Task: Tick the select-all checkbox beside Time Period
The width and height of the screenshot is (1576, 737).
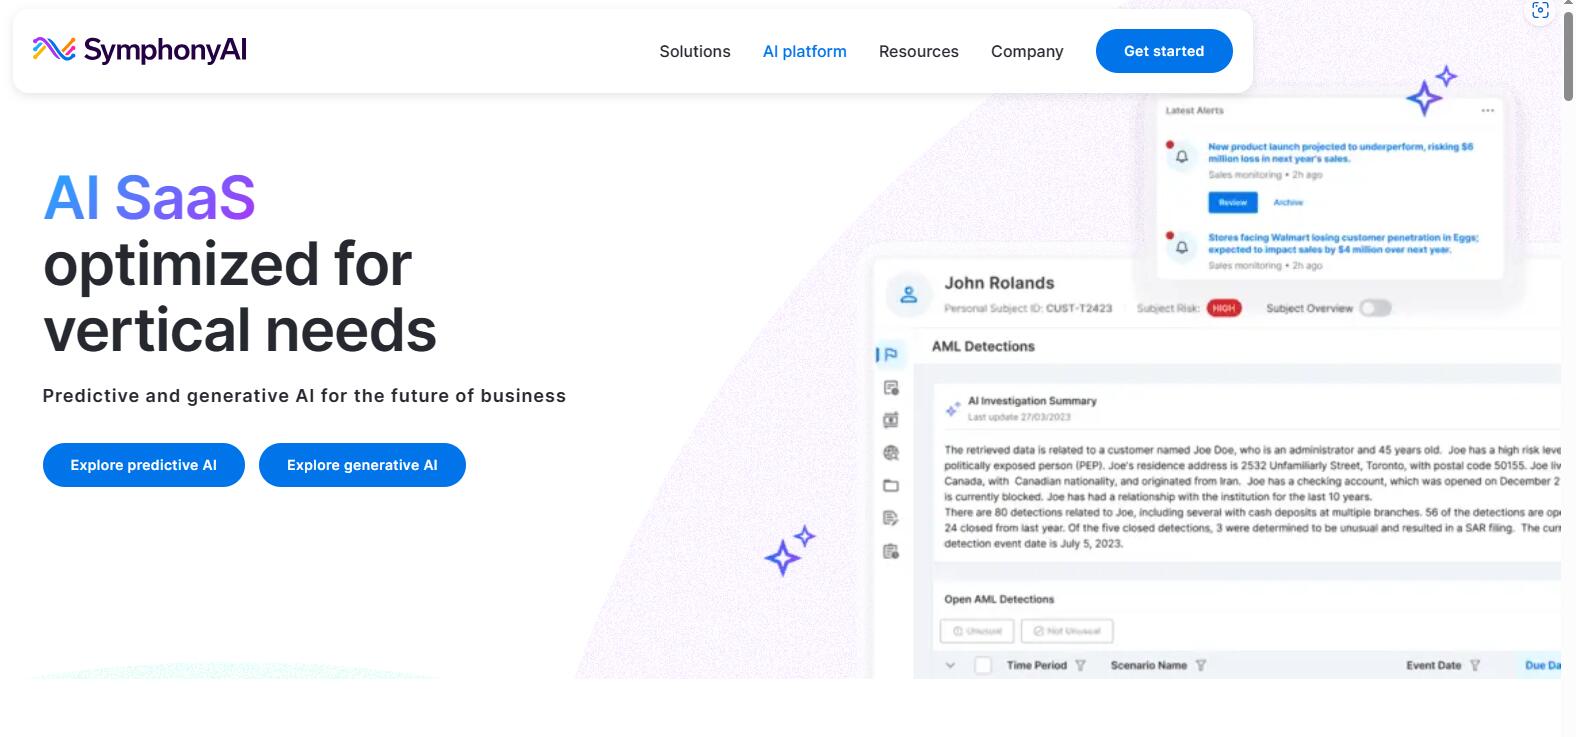Action: click(x=983, y=665)
